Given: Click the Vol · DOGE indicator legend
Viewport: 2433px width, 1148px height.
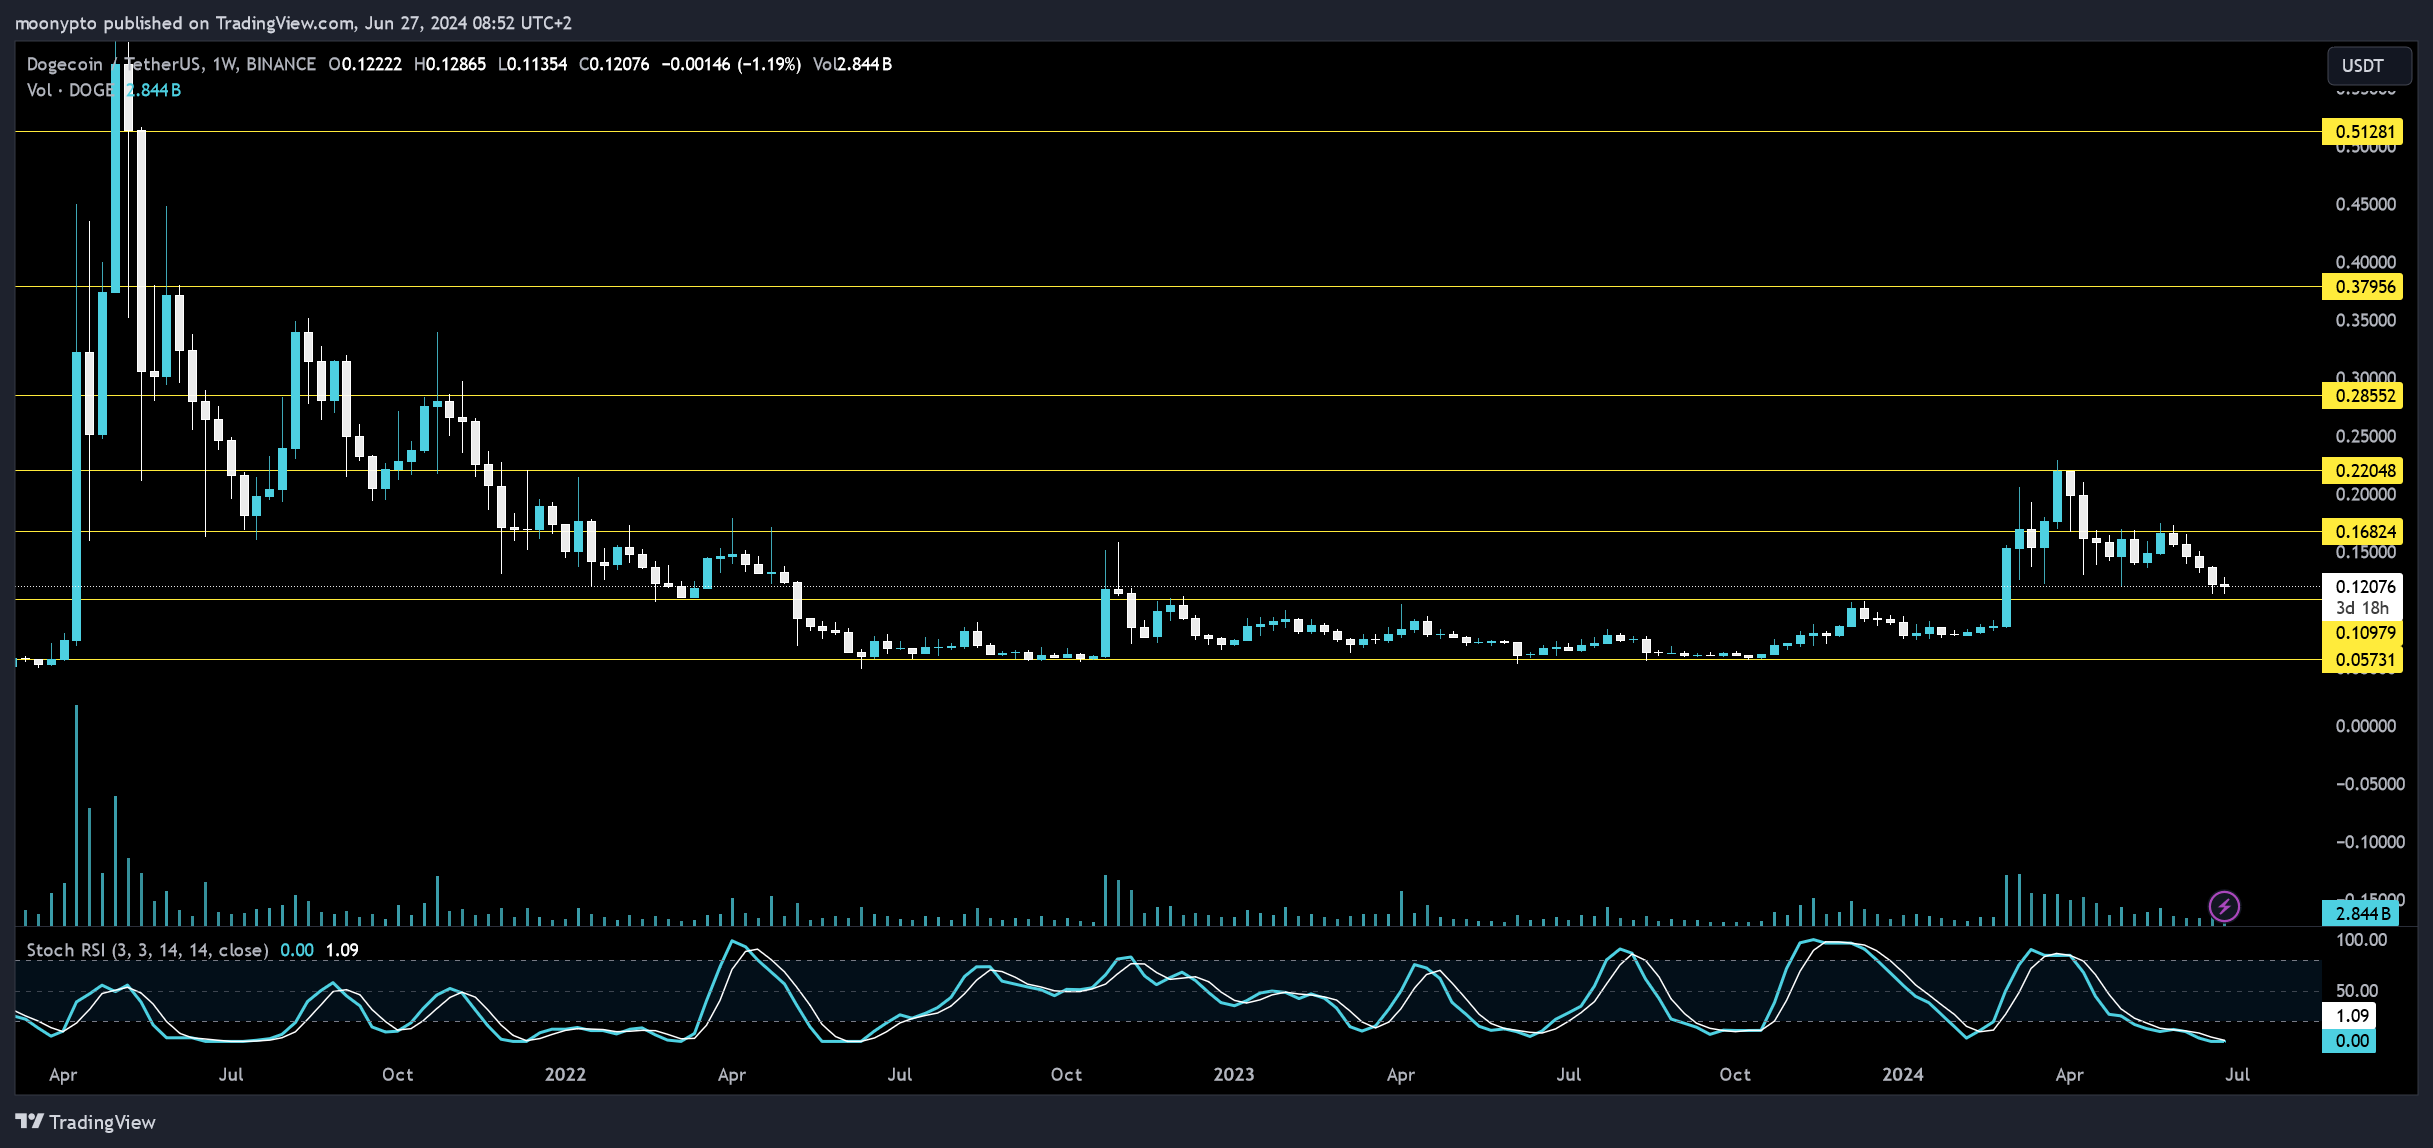Looking at the screenshot, I should 70,90.
